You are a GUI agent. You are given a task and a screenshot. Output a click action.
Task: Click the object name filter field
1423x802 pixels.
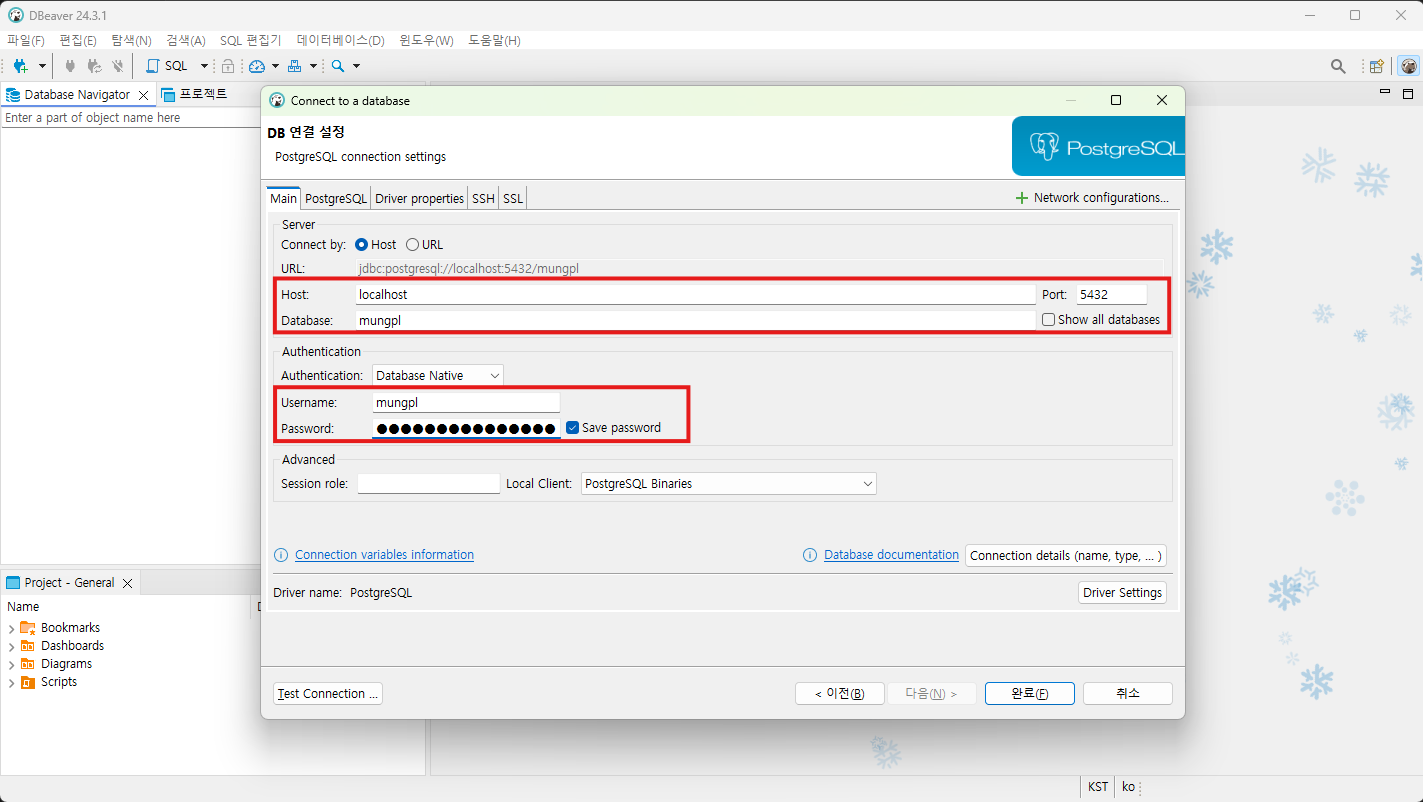tap(130, 118)
